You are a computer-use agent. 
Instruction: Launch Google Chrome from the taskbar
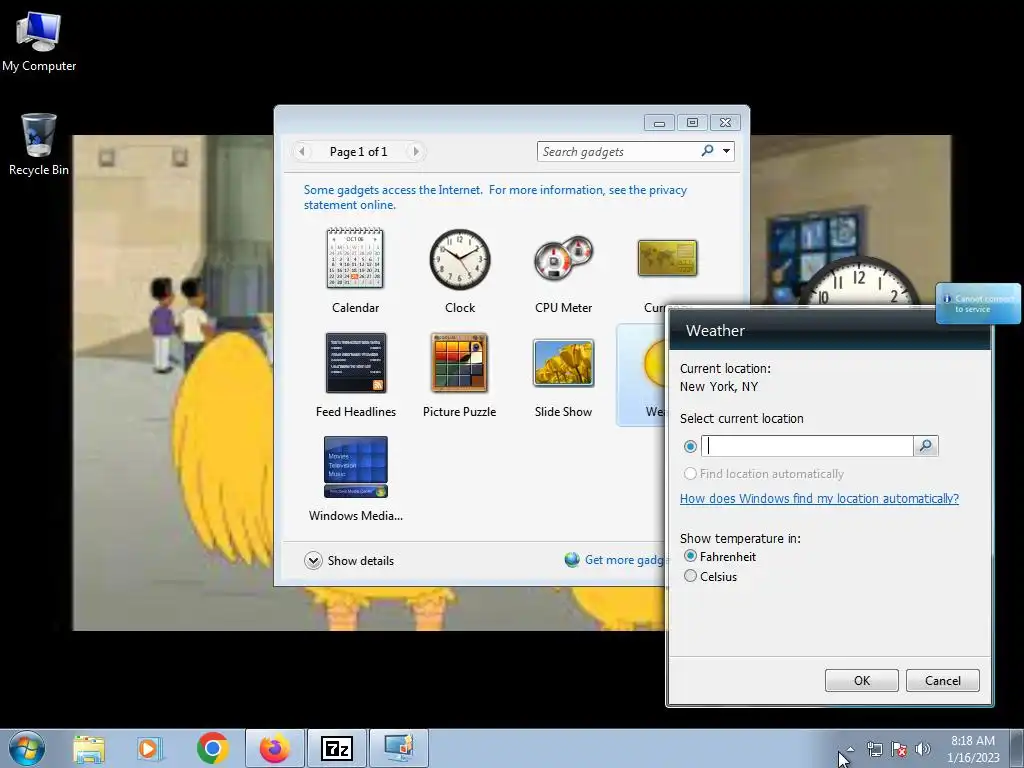[212, 748]
